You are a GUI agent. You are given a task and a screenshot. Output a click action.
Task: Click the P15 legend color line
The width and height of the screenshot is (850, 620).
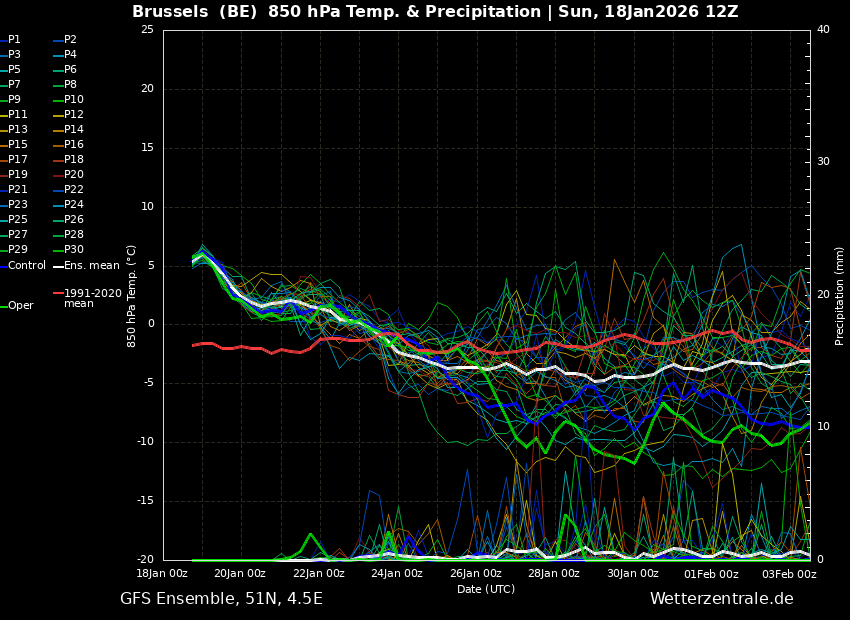pos(4,145)
